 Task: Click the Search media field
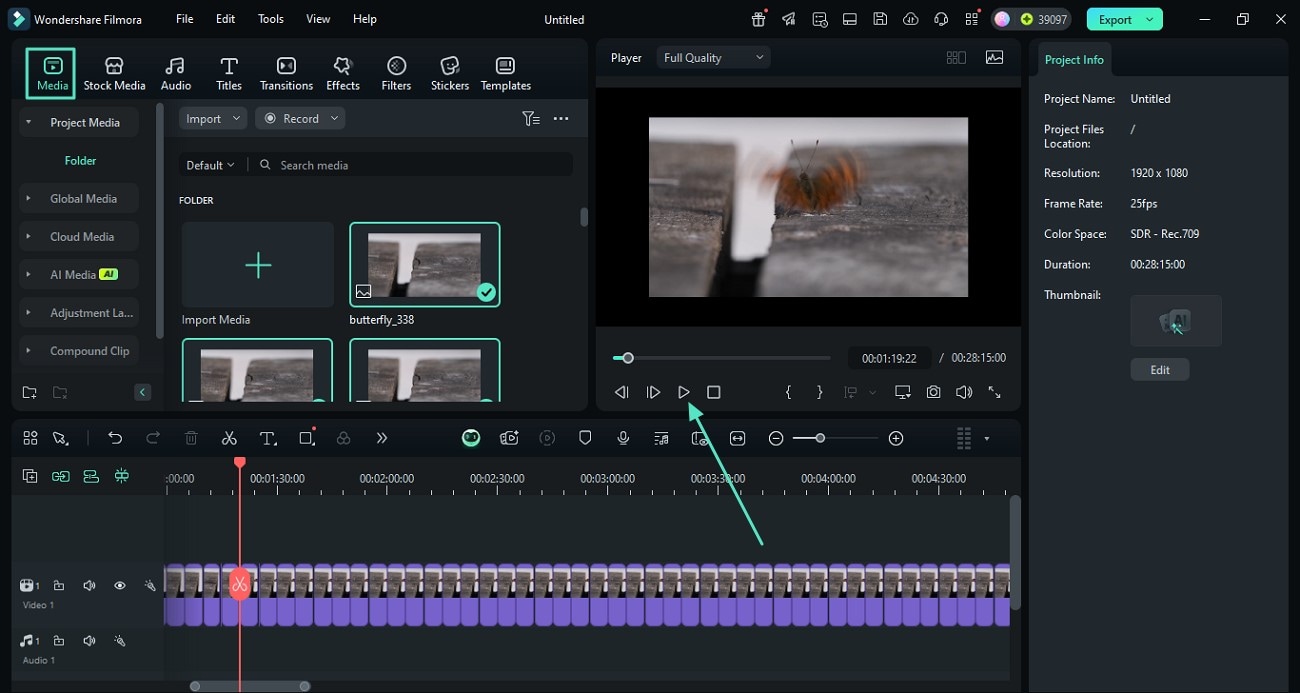point(415,165)
